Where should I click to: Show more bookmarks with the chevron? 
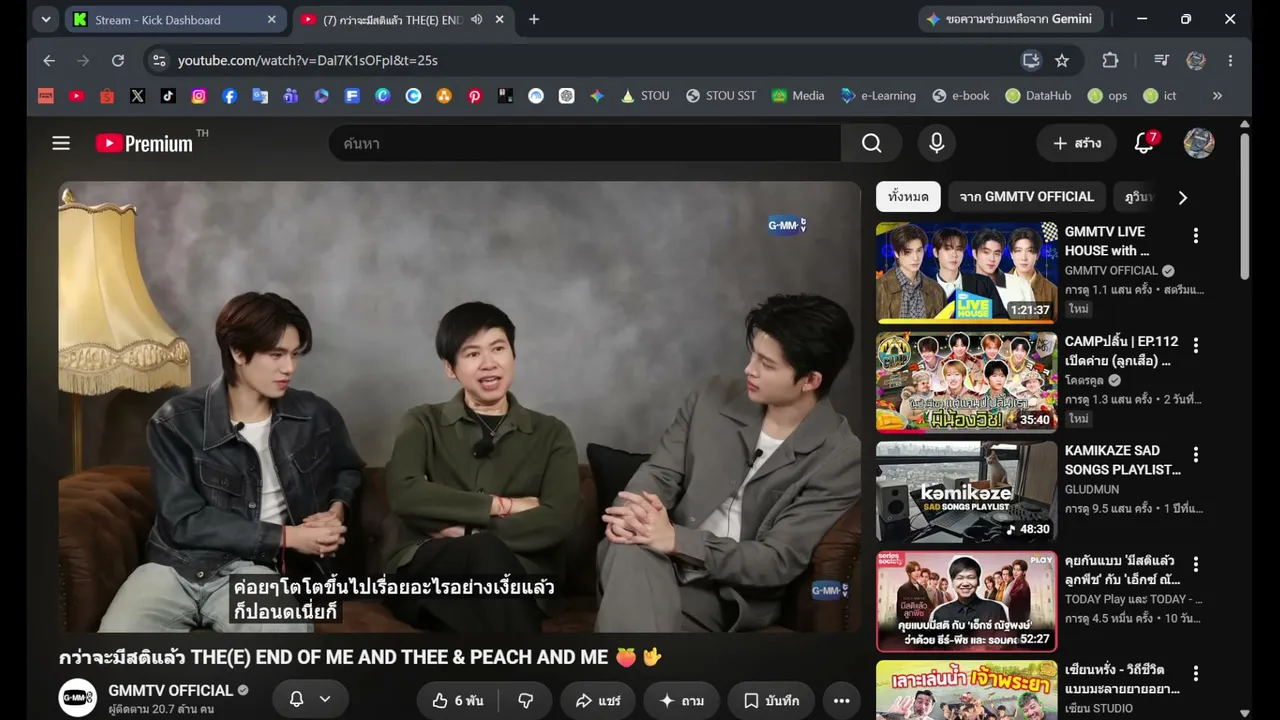pyautogui.click(x=1217, y=96)
